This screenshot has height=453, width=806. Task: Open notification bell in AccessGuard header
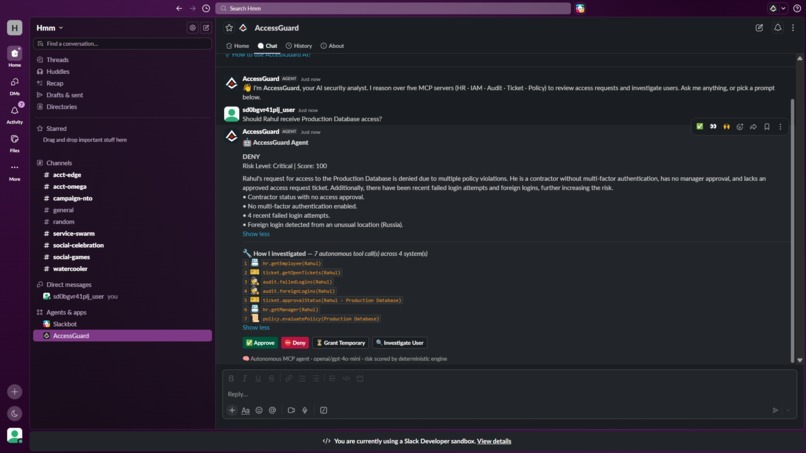pos(778,28)
